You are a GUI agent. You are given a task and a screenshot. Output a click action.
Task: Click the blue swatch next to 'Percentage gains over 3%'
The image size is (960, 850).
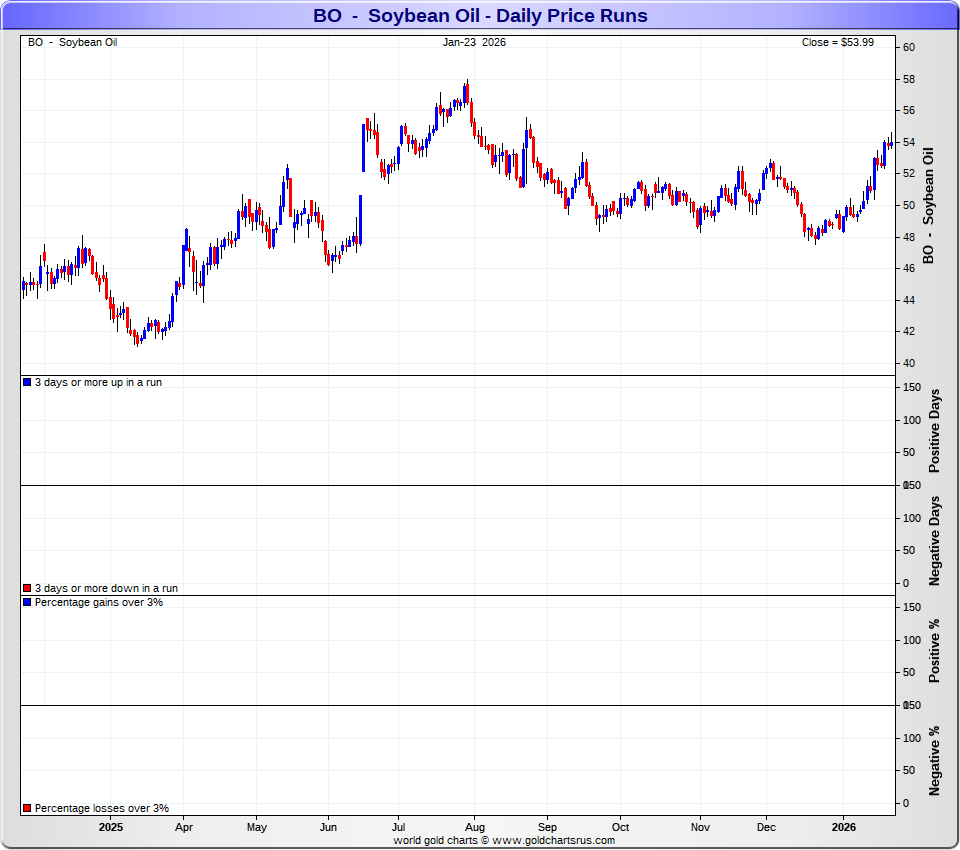tap(27, 602)
